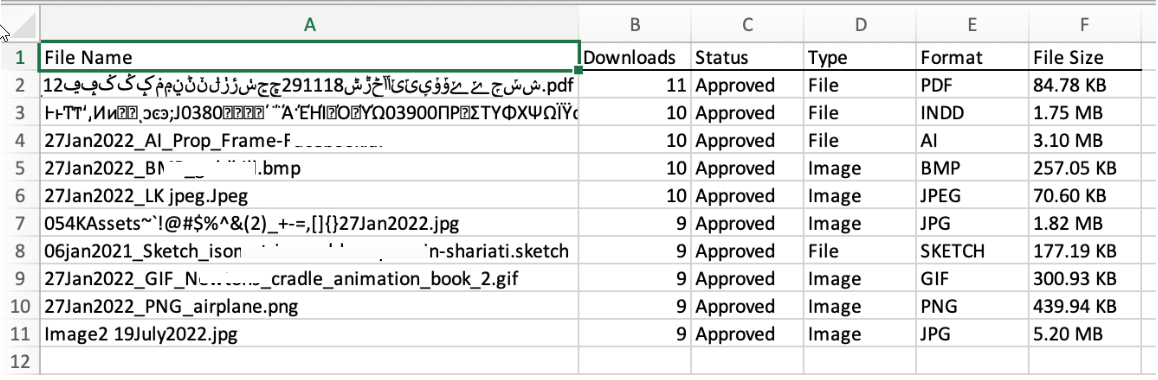Click the 84.78 KB file size cell

click(x=1084, y=85)
